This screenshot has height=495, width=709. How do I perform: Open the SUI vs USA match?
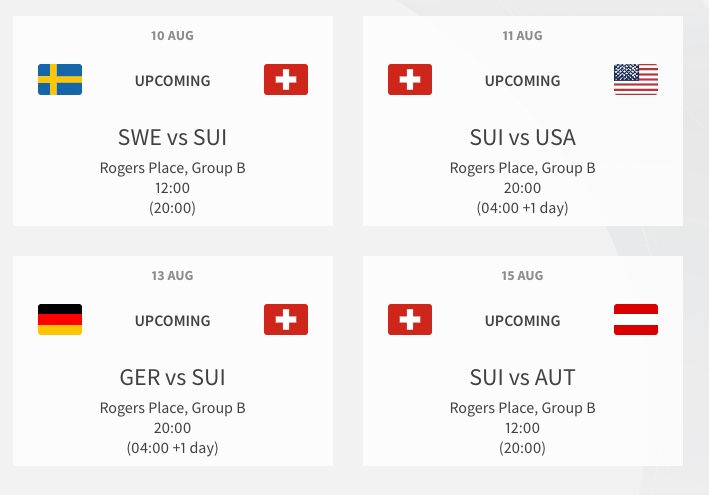523,137
